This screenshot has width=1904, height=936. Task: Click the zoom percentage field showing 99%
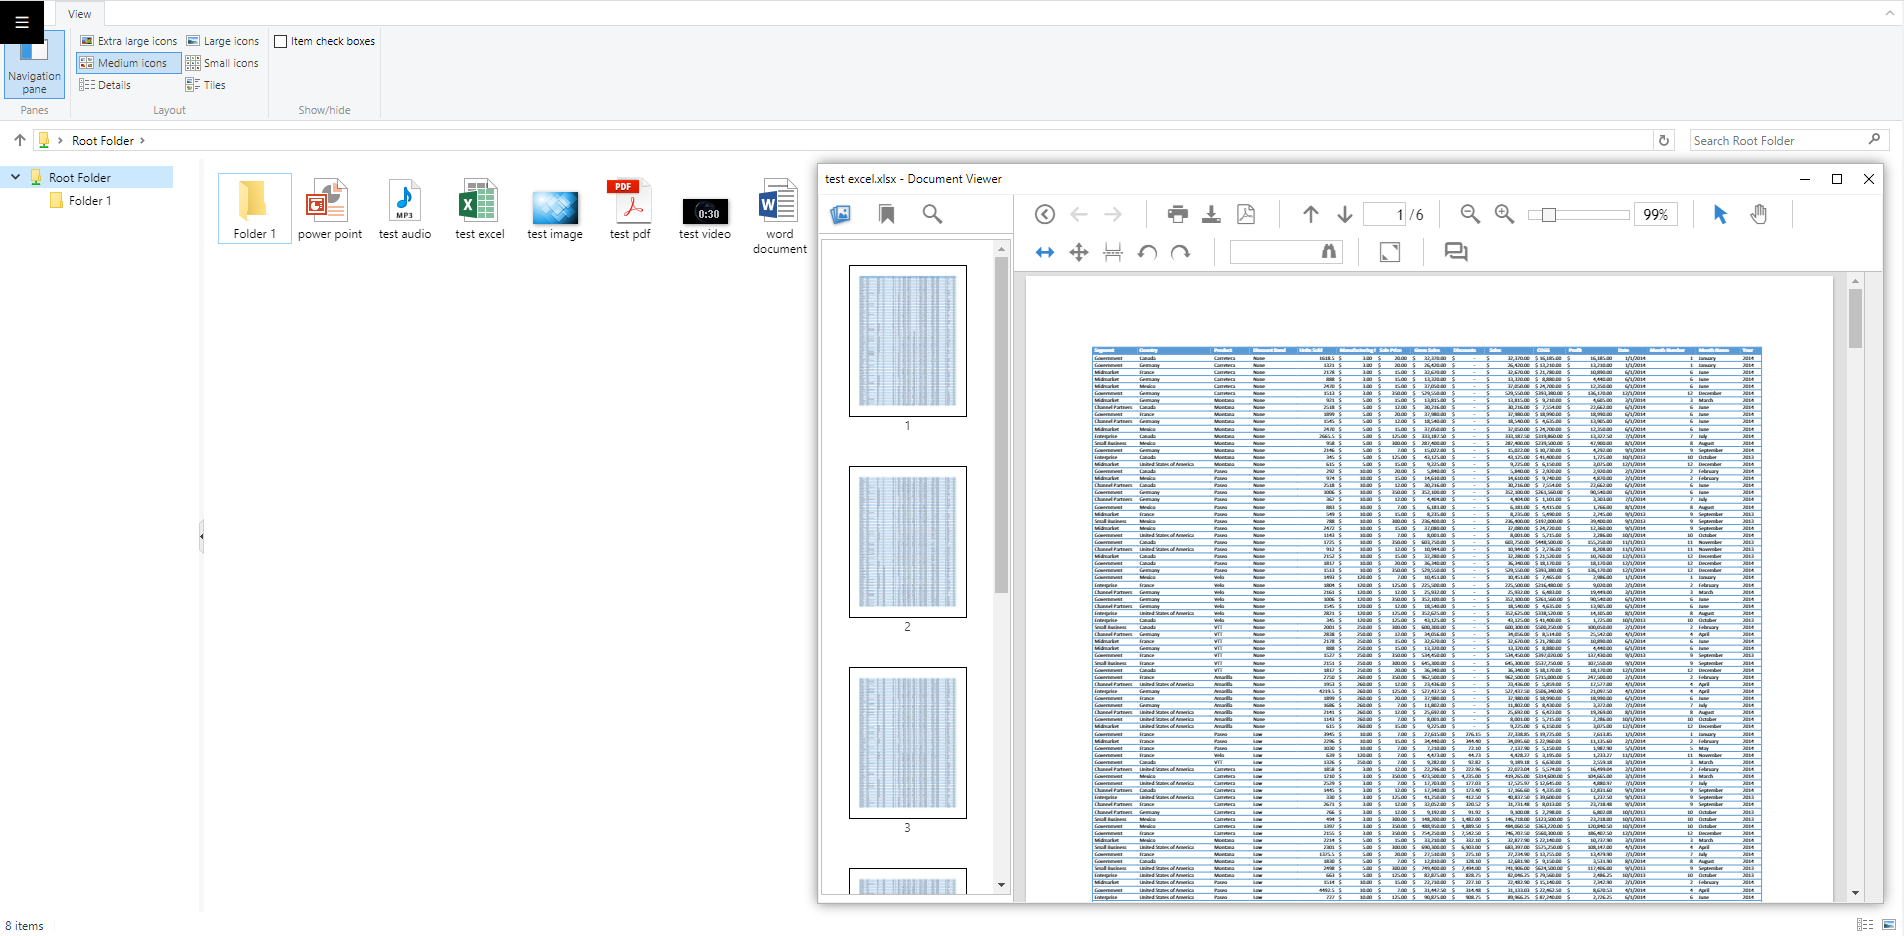(x=1656, y=215)
